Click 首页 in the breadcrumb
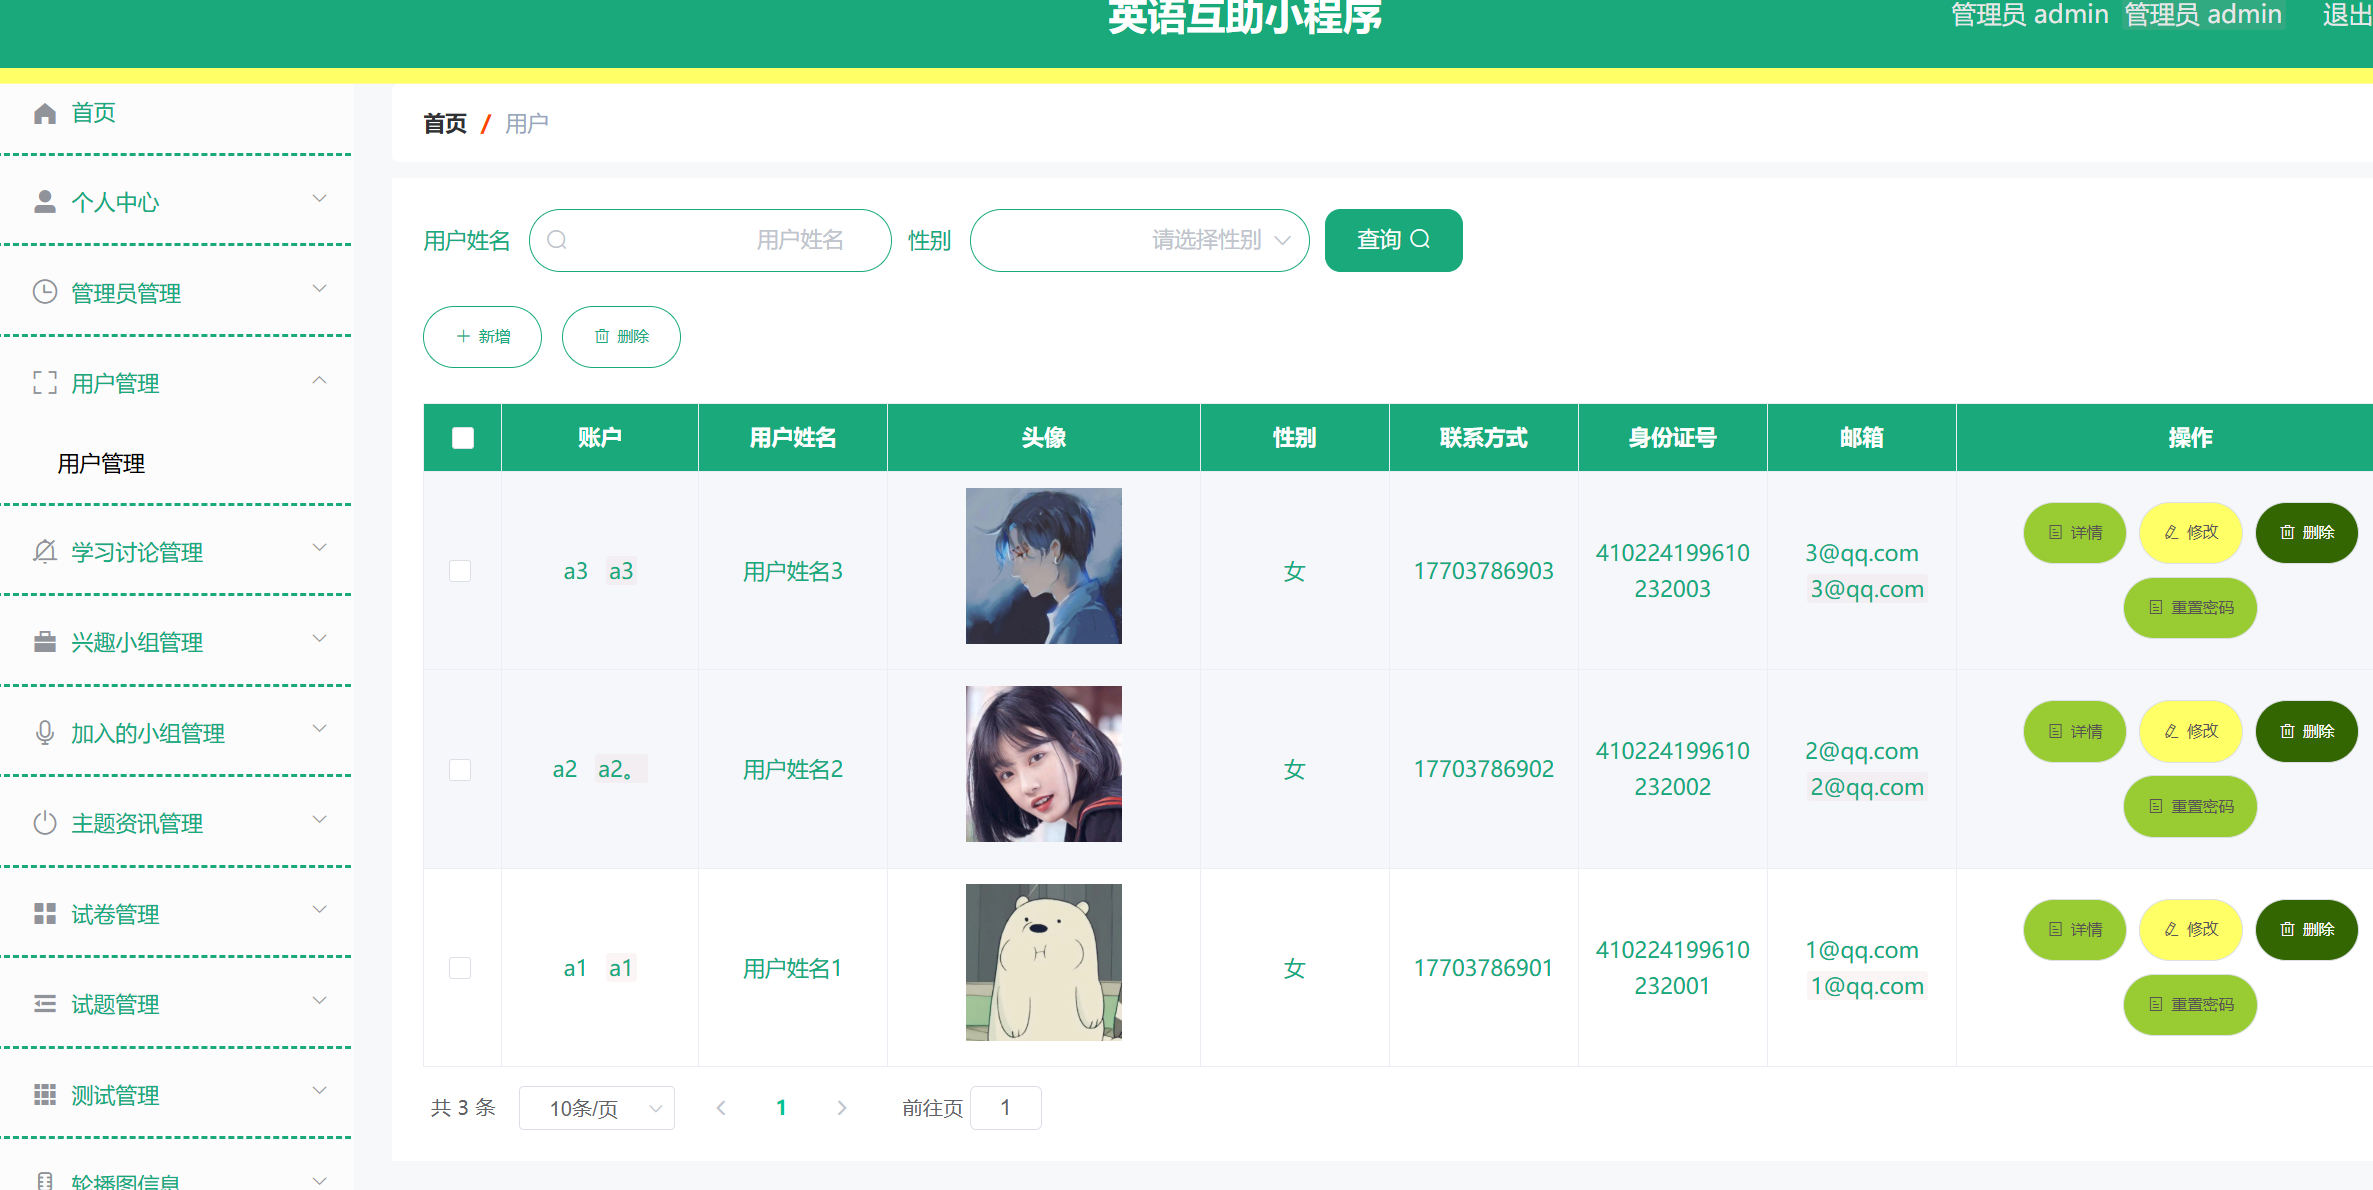 445,123
